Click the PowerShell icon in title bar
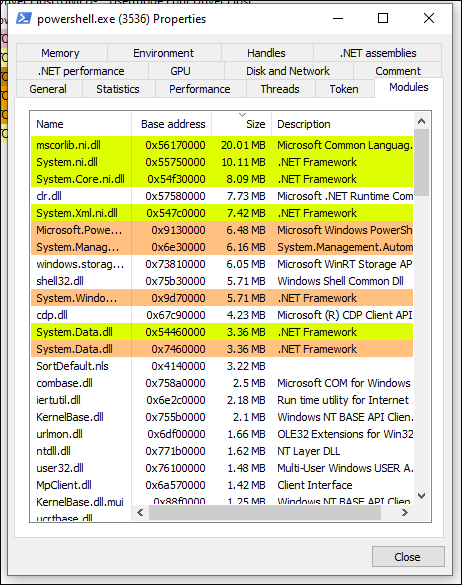 click(x=24, y=18)
